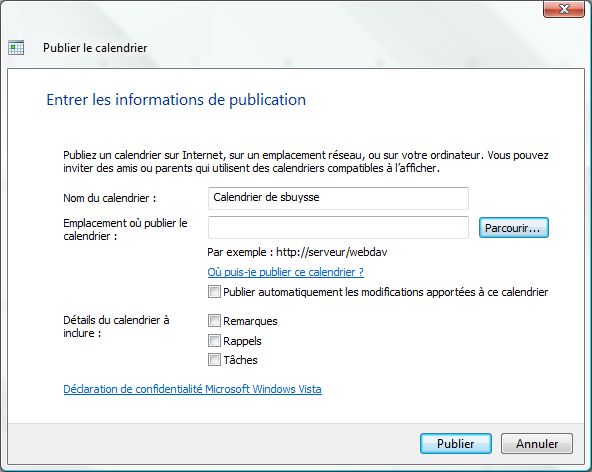Click the 'Par exemple : http://serveur/webdav' hint text

tap(297, 252)
